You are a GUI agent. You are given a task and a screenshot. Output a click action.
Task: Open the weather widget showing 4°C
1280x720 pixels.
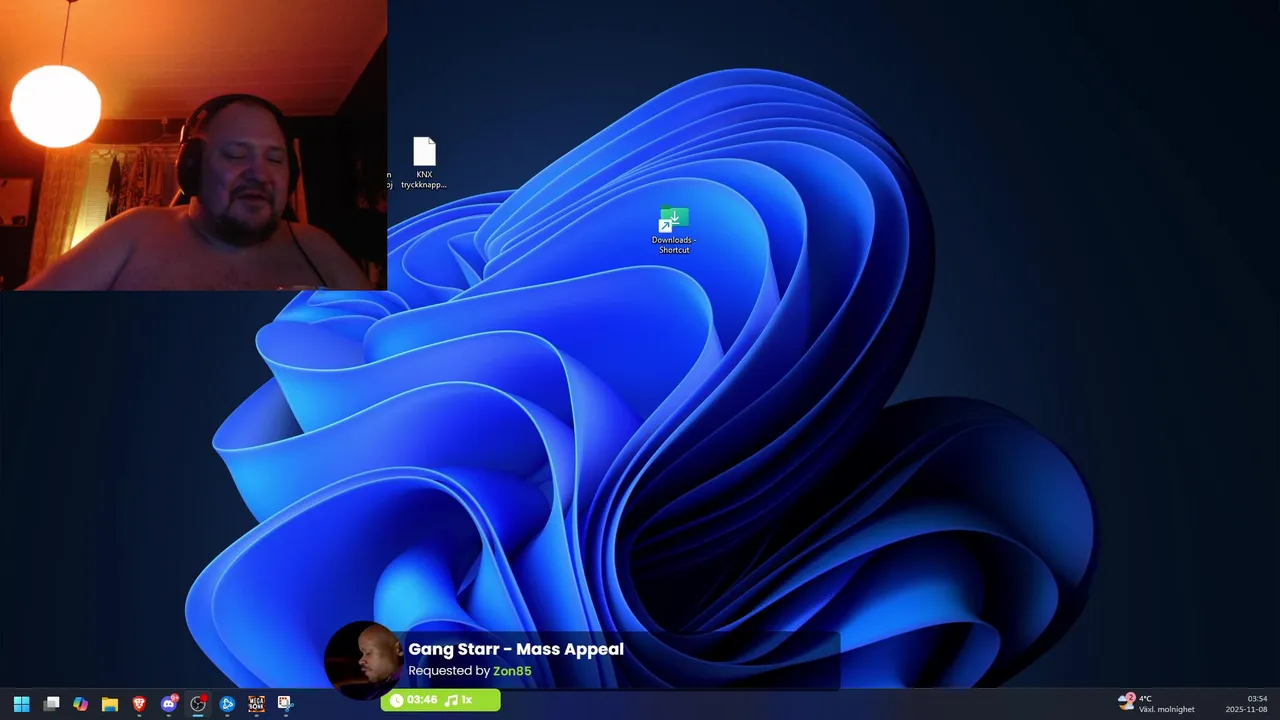click(x=1156, y=704)
